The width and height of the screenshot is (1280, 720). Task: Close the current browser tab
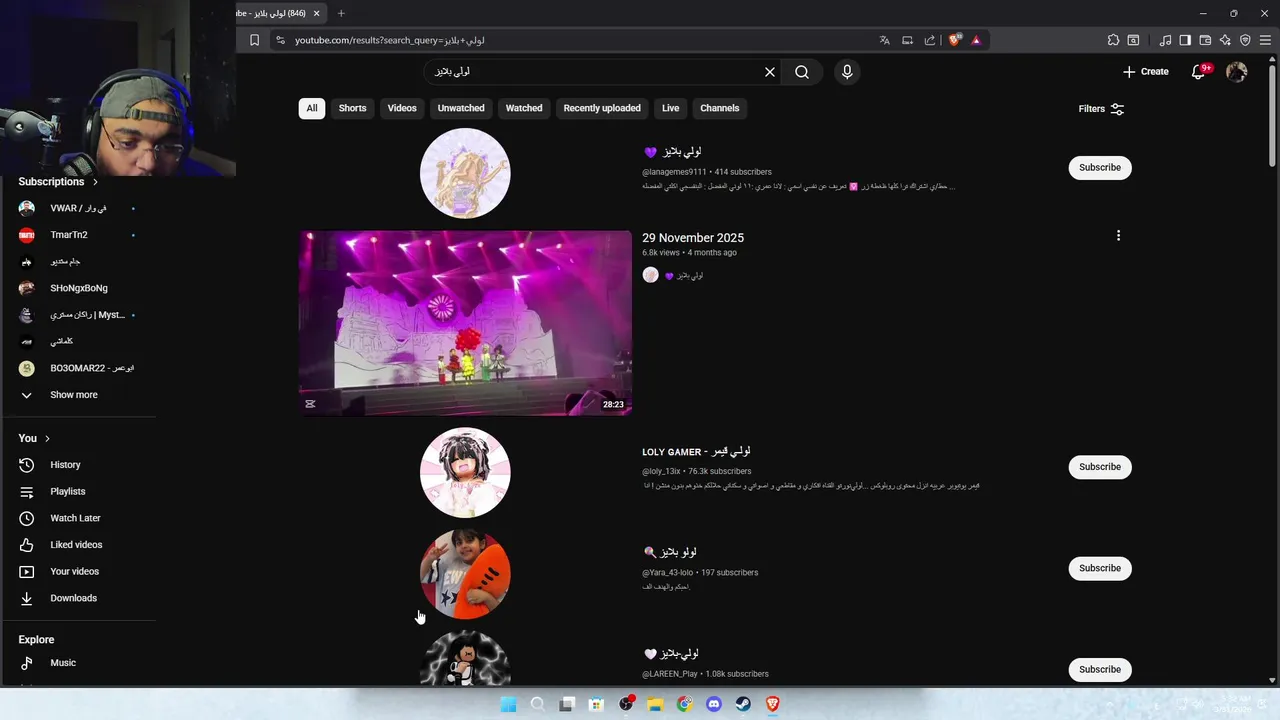click(x=317, y=13)
